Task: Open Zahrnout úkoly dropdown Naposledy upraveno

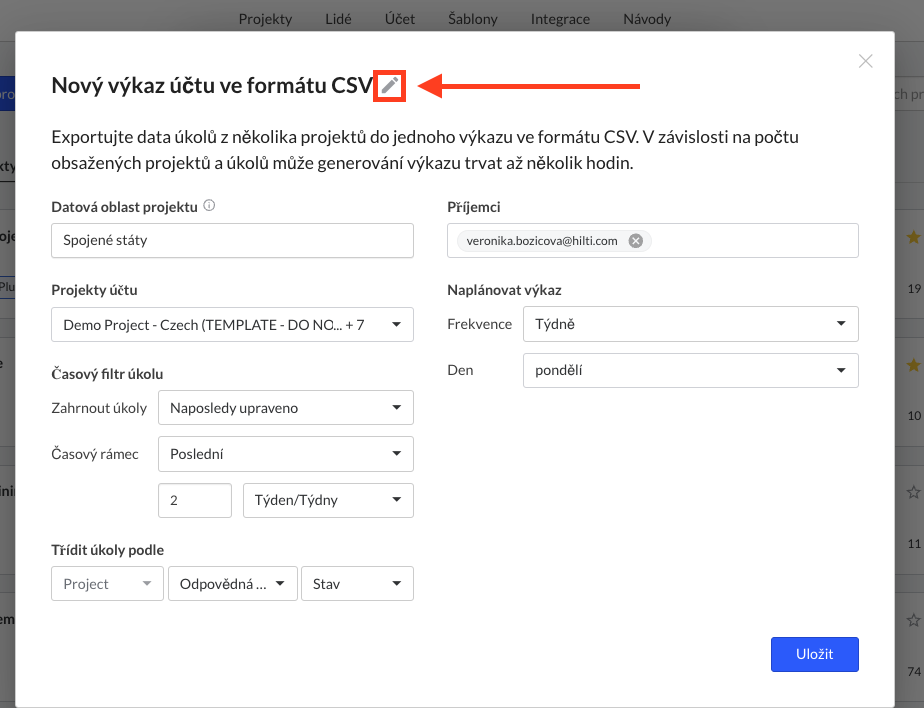Action: 286,408
